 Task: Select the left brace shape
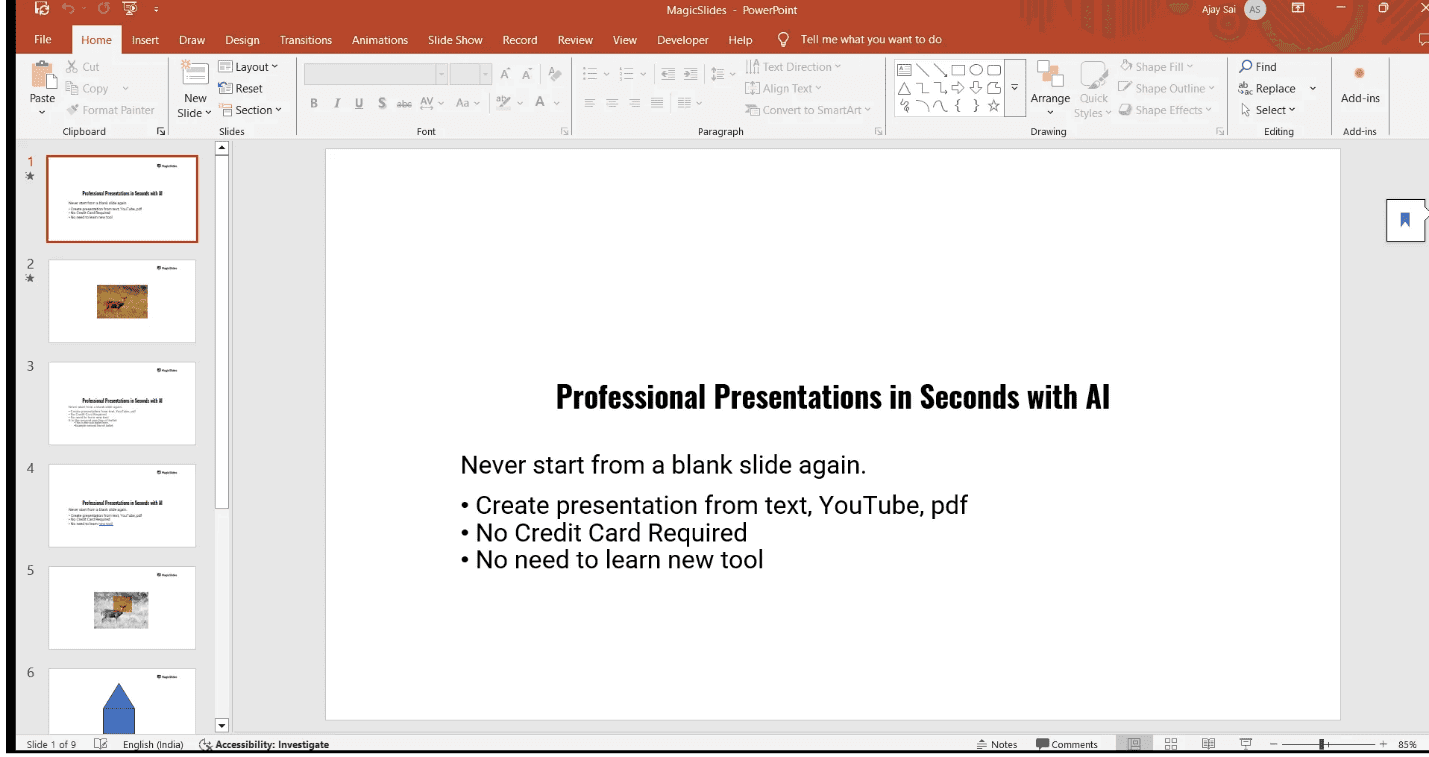[957, 106]
